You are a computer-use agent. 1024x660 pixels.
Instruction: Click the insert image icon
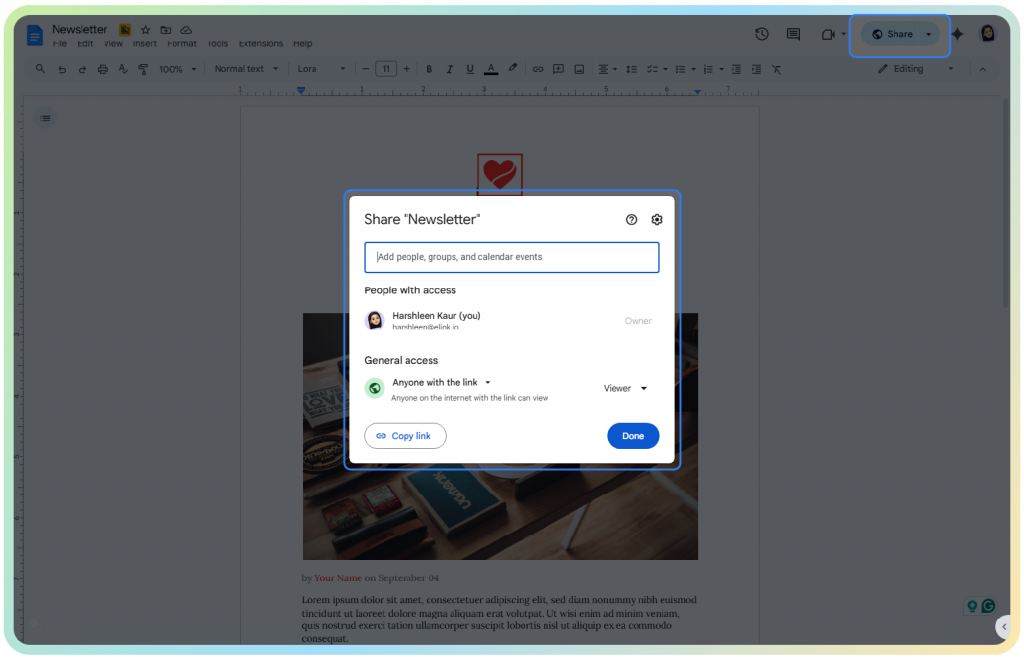(579, 69)
